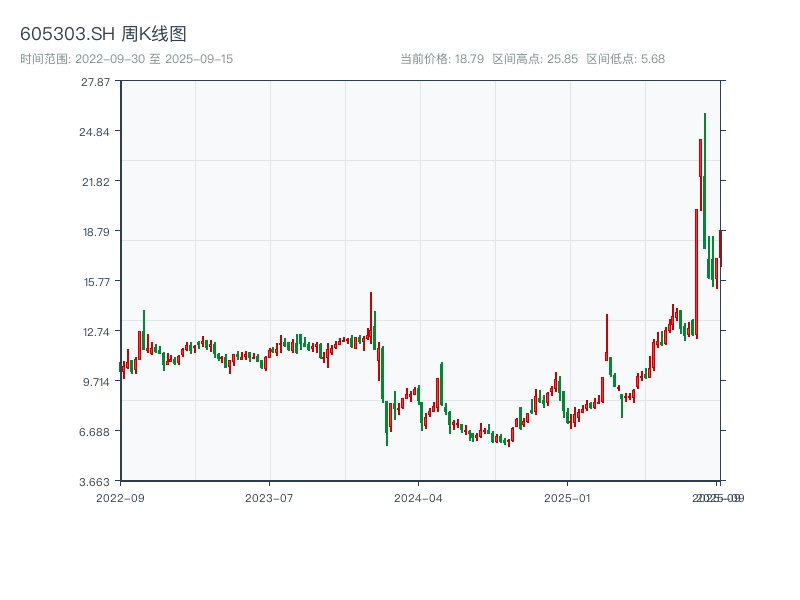Click y-axis label 12.74

click(96, 332)
